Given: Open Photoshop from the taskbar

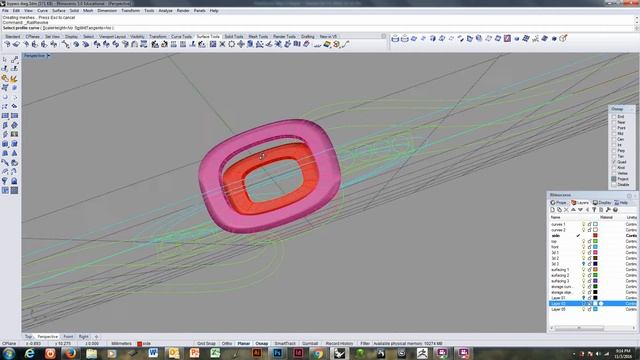Looking at the screenshot, I should pyautogui.click(x=278, y=353).
